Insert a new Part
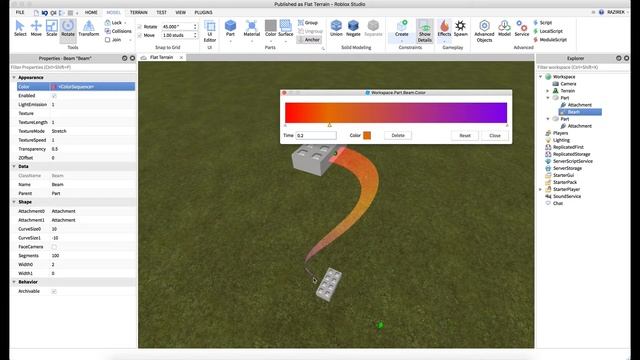 pos(231,29)
